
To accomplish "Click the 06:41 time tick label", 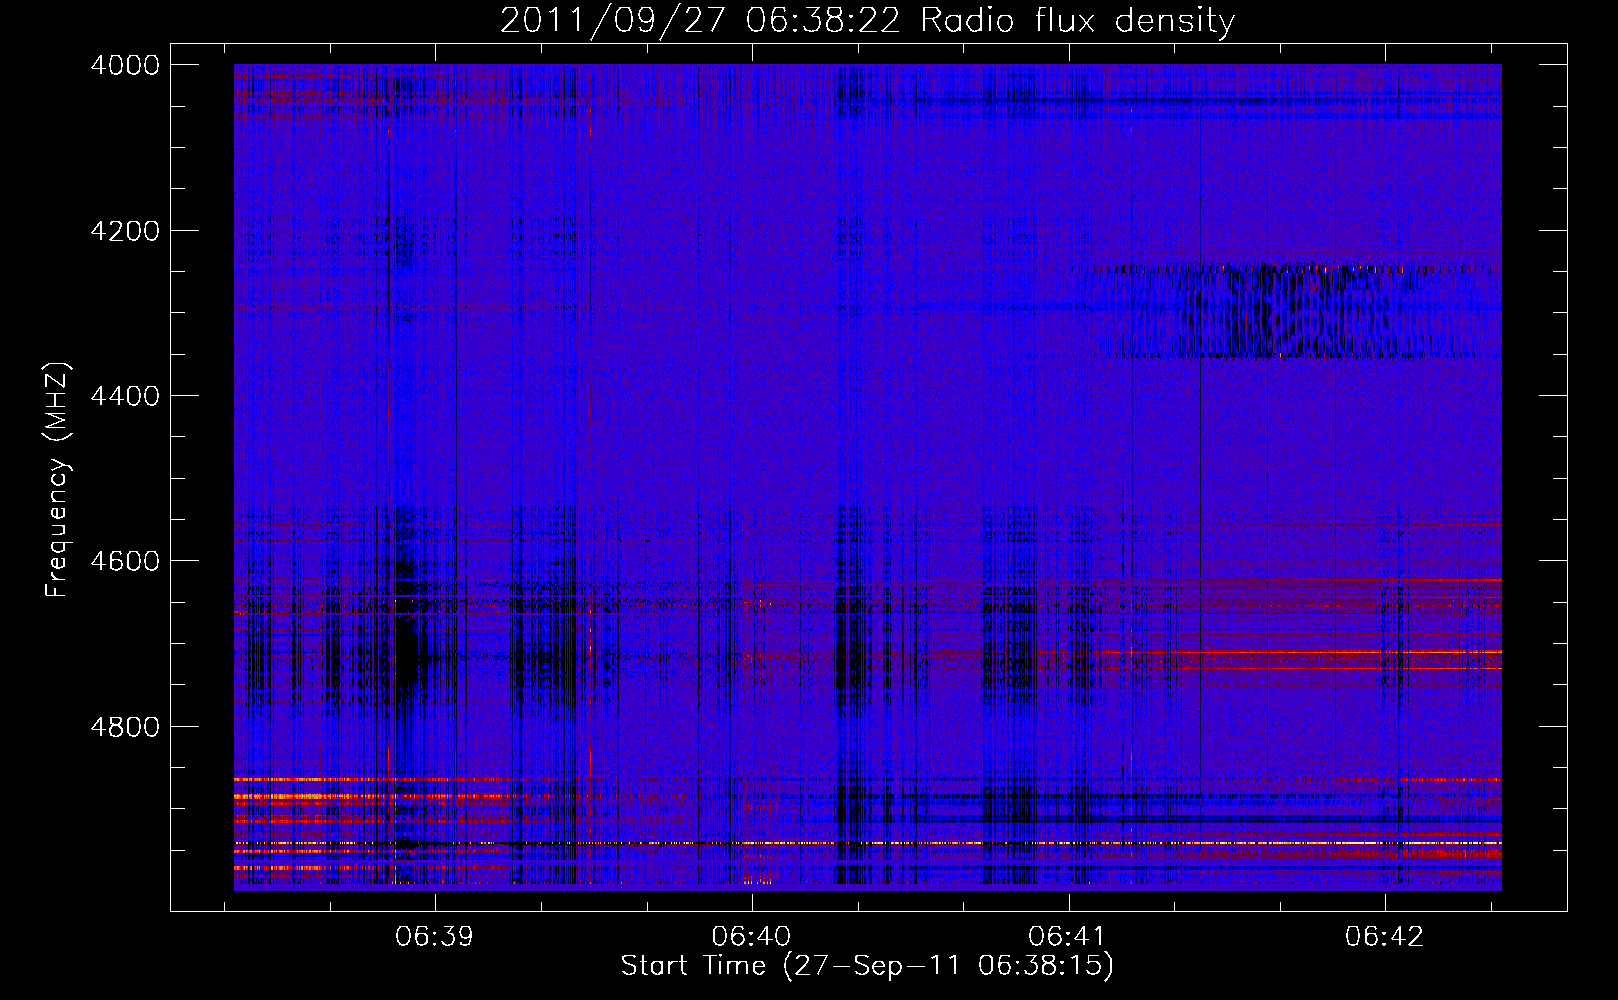I will 1068,937.
